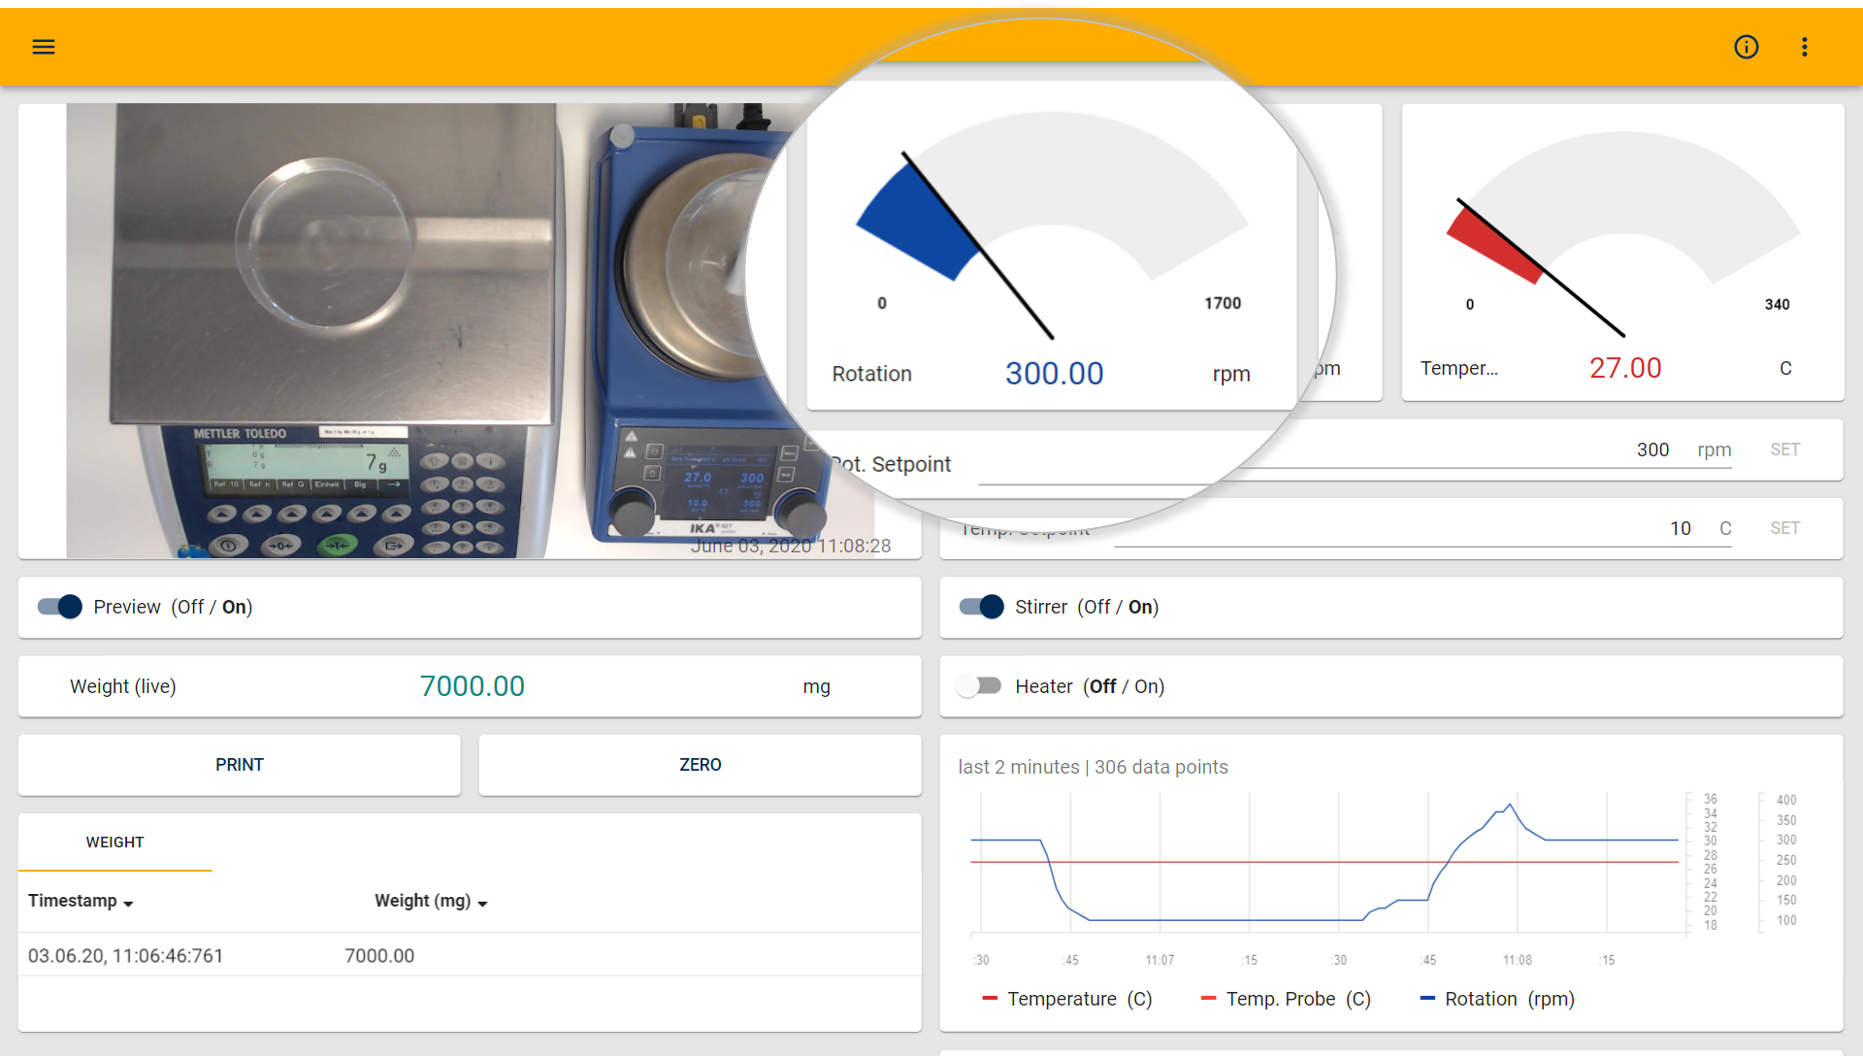The image size is (1863, 1056).
Task: Click the table cell 7000.00
Action: (x=379, y=956)
